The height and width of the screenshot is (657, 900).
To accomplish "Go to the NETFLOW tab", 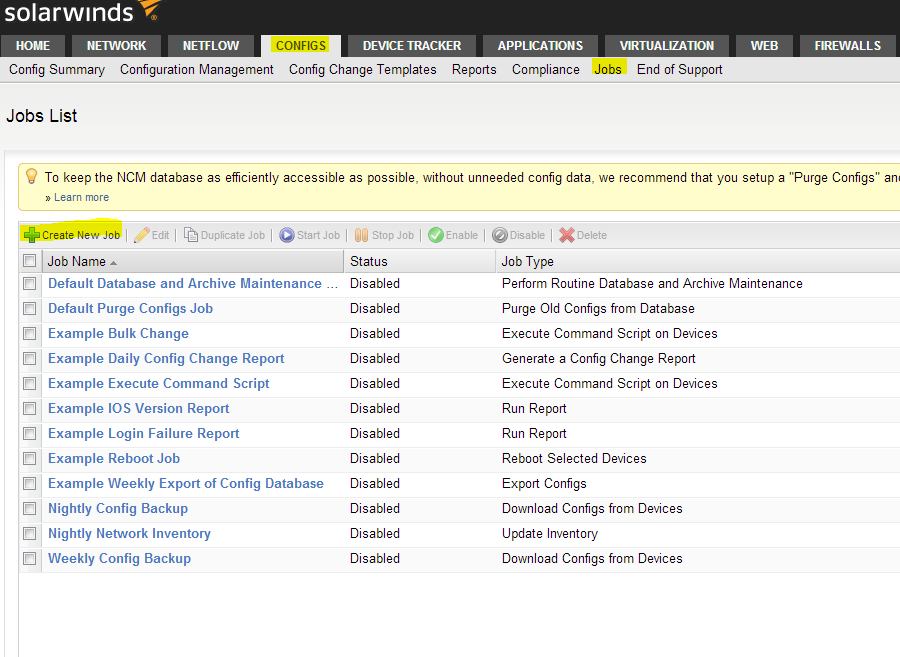I will pyautogui.click(x=211, y=46).
